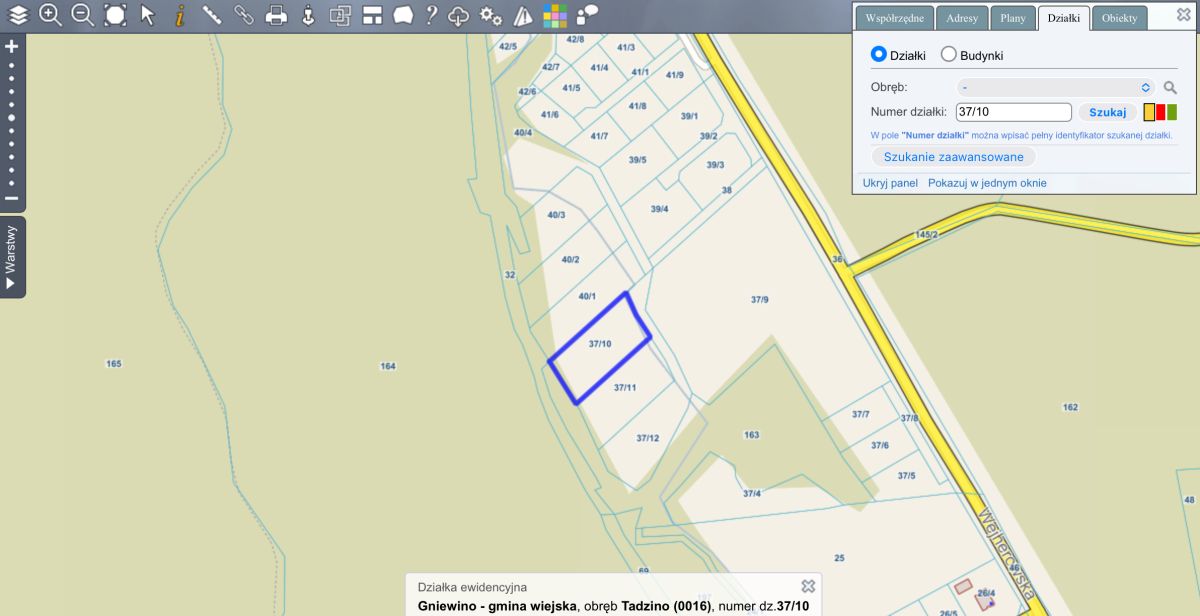Click the full extent view icon
Image resolution: width=1200 pixels, height=616 pixels.
(x=116, y=15)
